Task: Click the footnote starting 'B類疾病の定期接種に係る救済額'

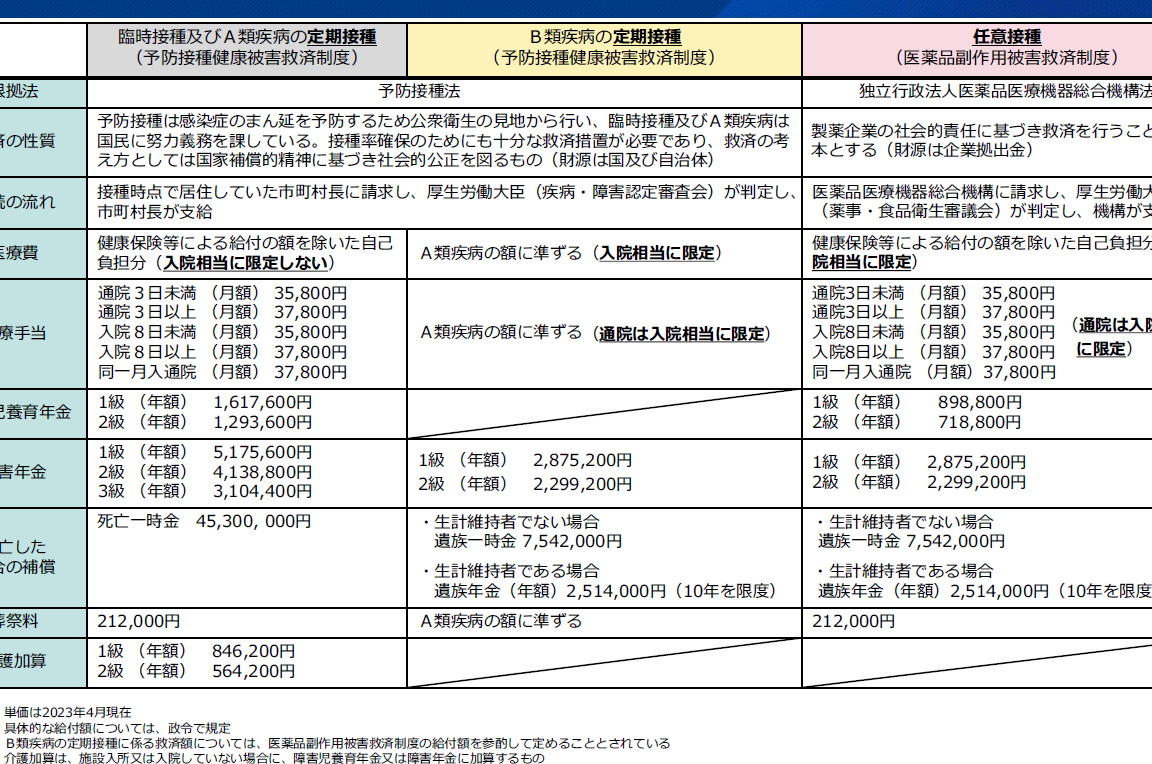Action: 336,743
